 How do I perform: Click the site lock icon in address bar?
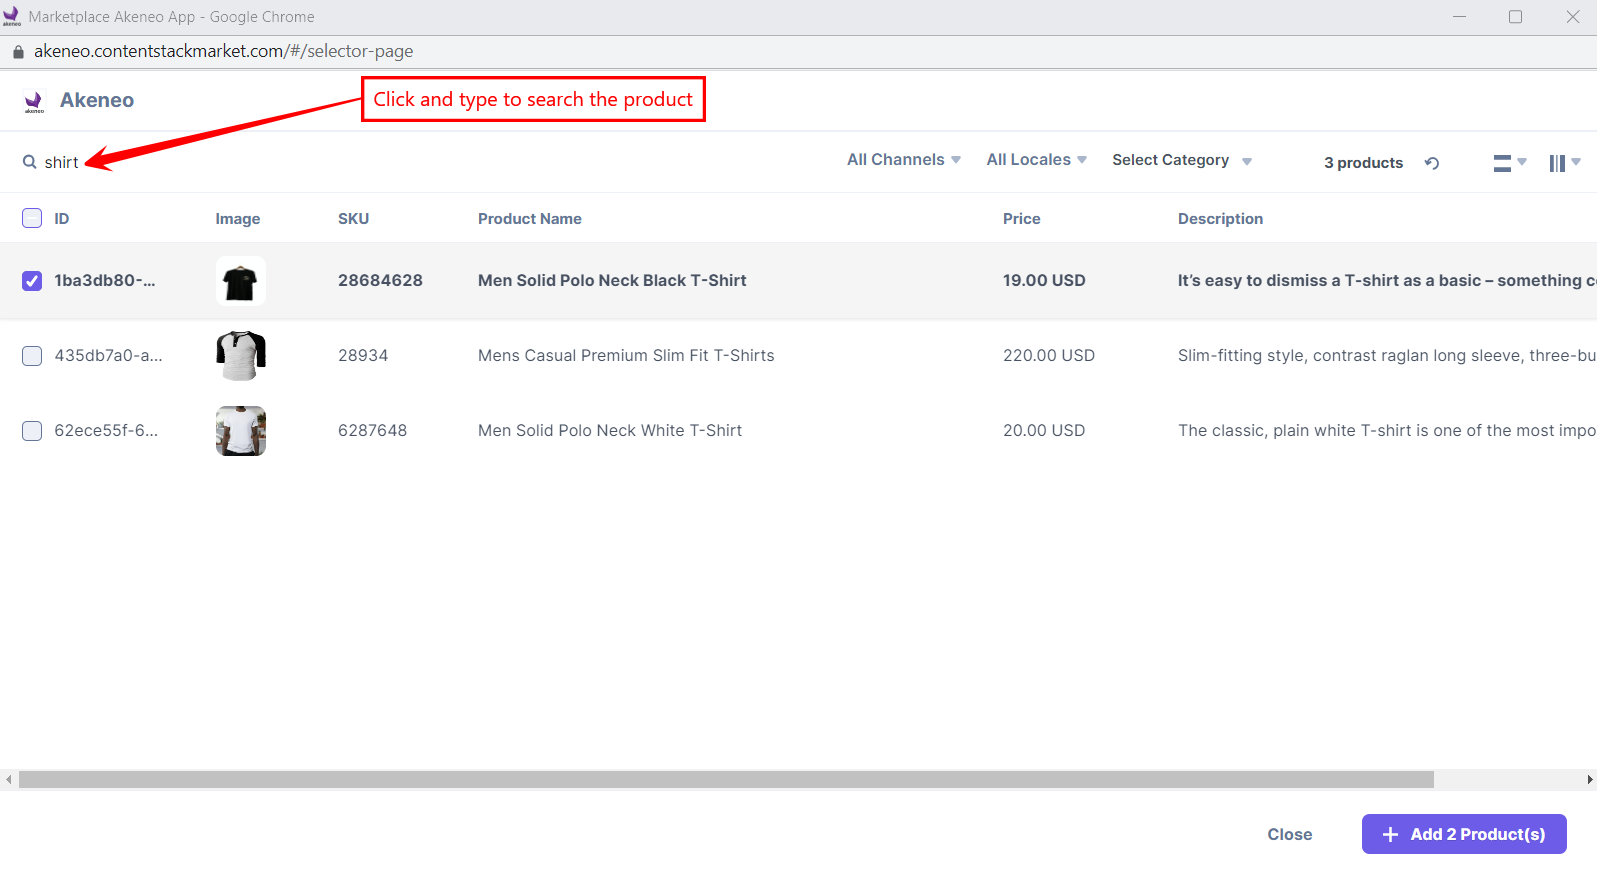pos(18,52)
